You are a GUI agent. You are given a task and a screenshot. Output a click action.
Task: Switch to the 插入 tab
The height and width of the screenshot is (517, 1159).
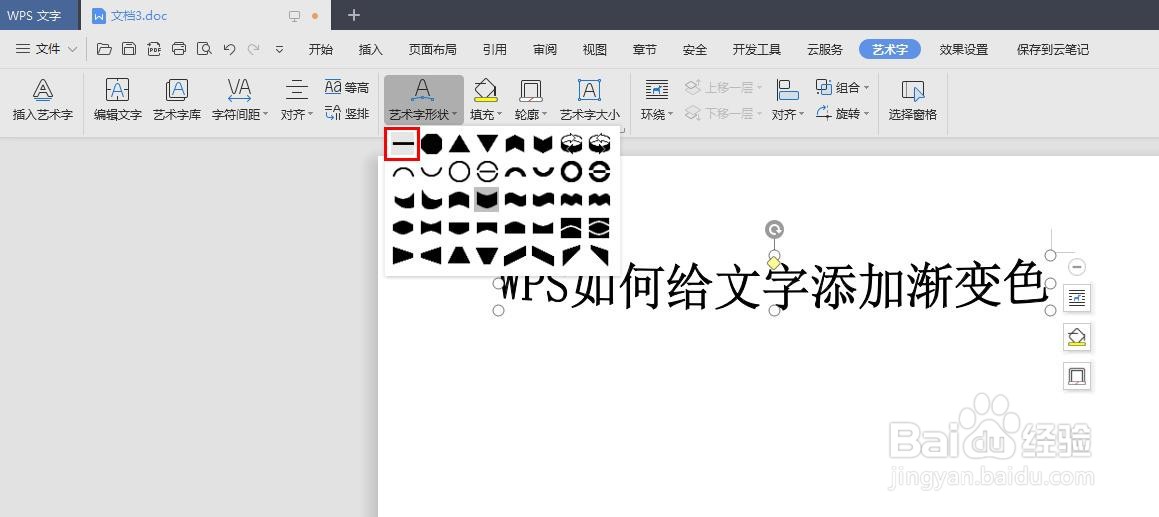(x=370, y=50)
